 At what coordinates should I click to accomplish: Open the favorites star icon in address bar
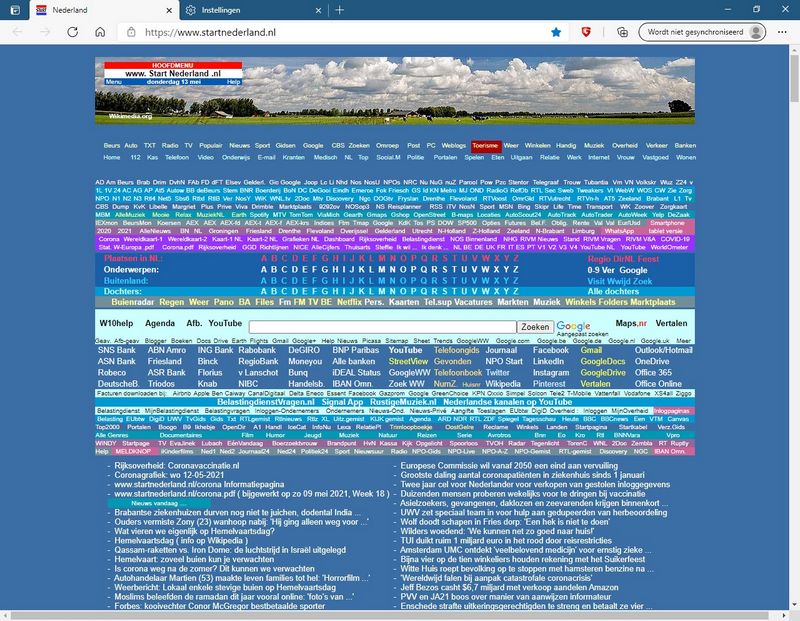coord(556,32)
